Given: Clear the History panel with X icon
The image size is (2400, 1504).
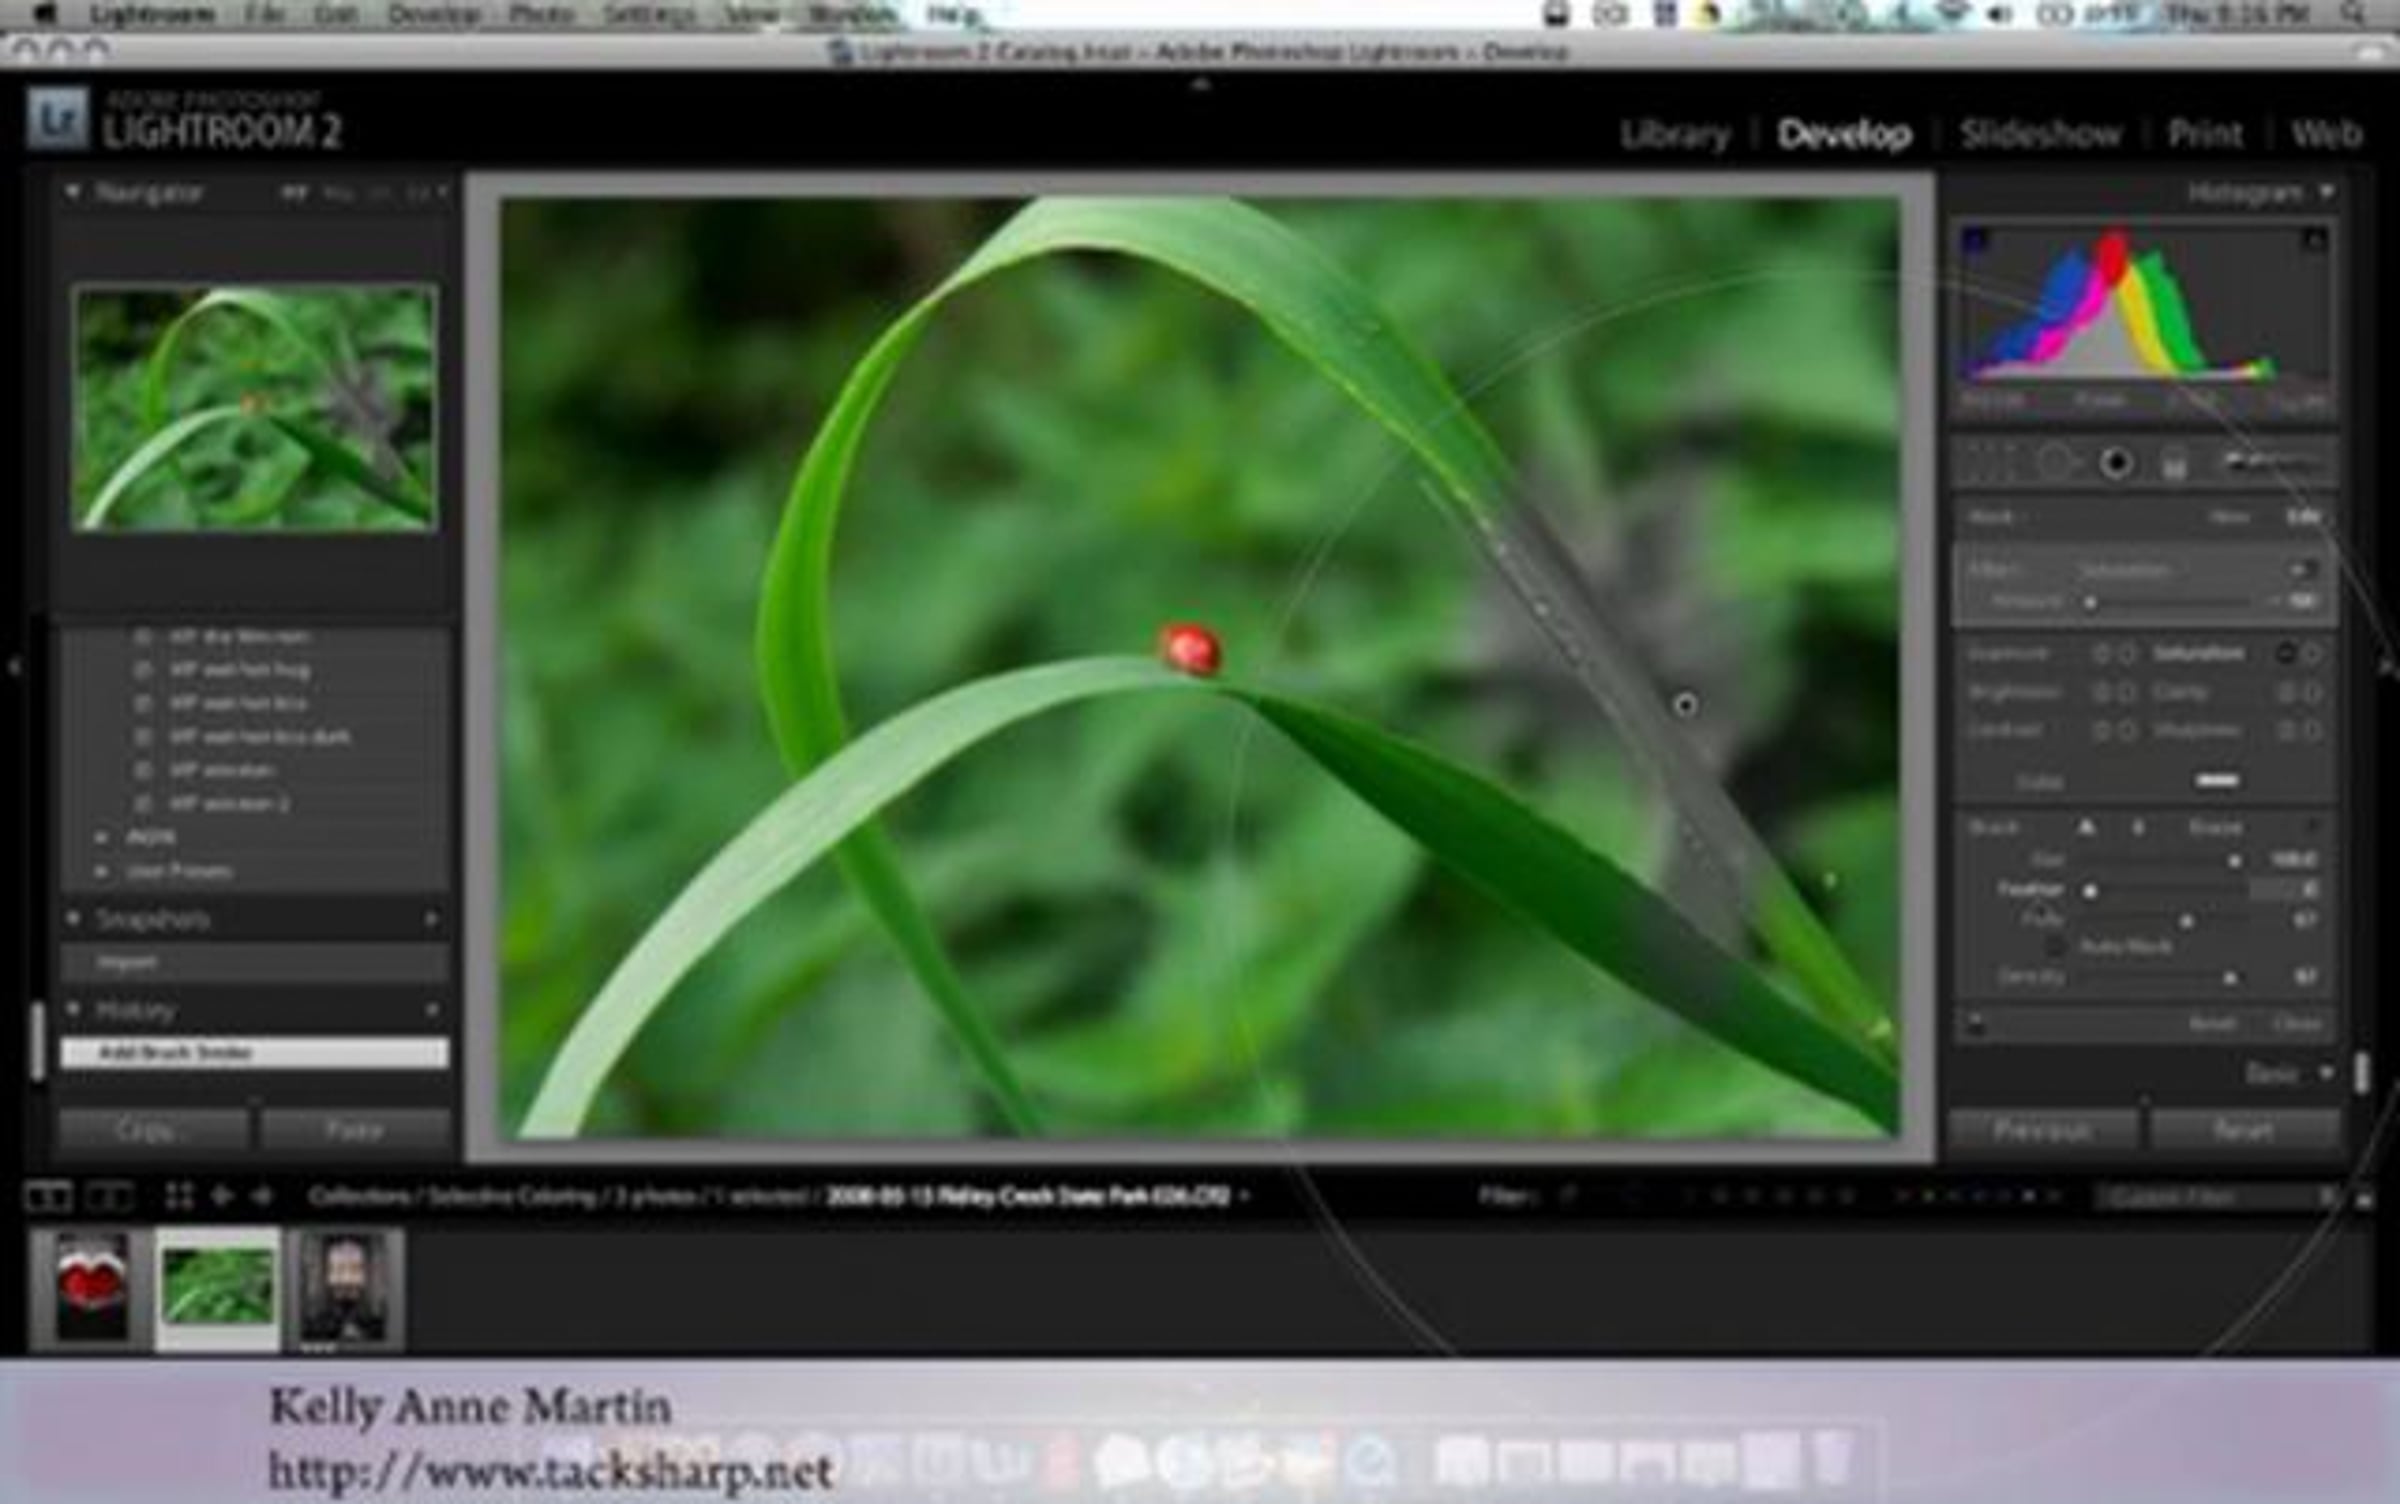Looking at the screenshot, I should 432,1010.
